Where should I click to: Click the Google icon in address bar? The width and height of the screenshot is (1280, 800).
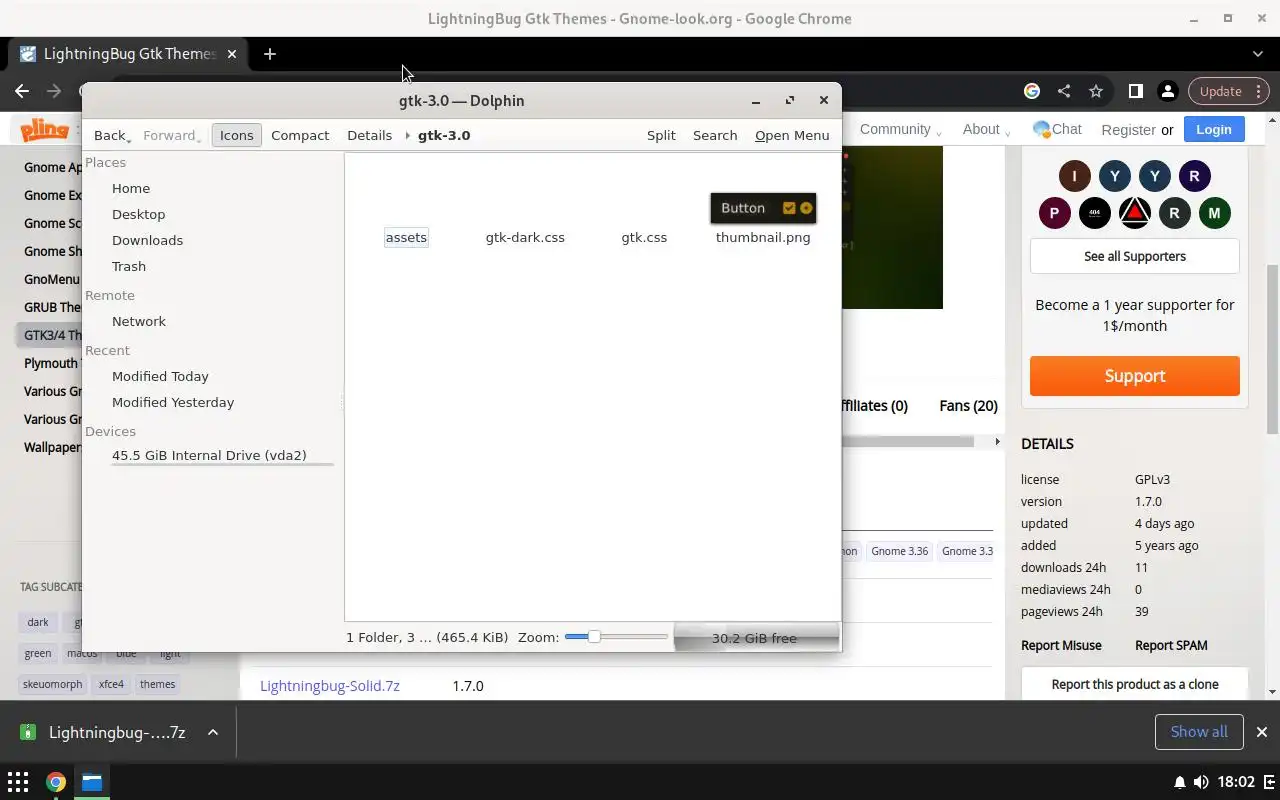1032,91
